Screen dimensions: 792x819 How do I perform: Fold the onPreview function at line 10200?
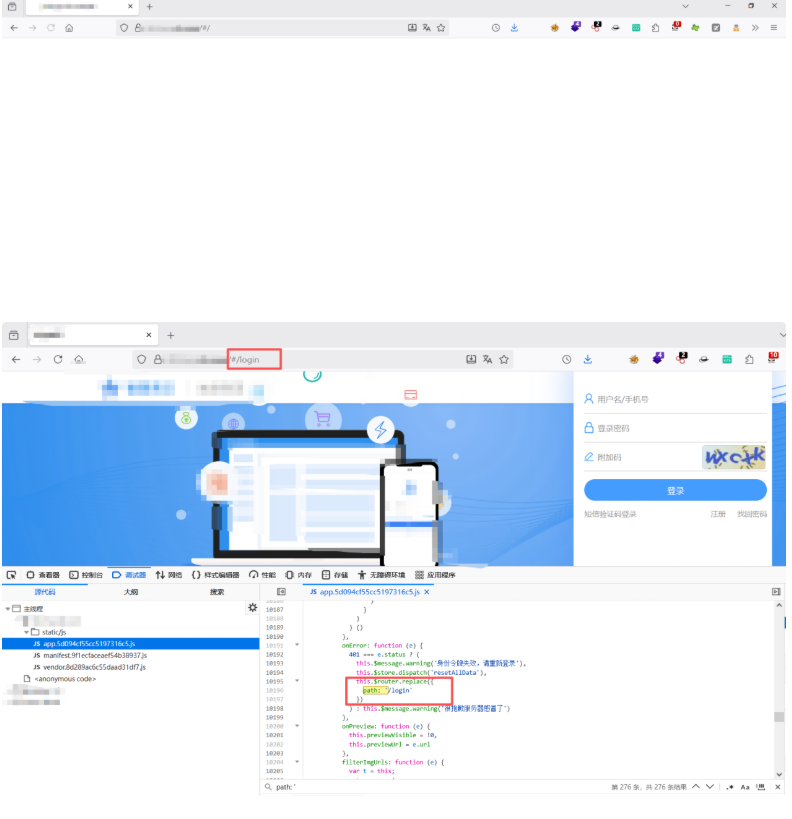click(297, 726)
